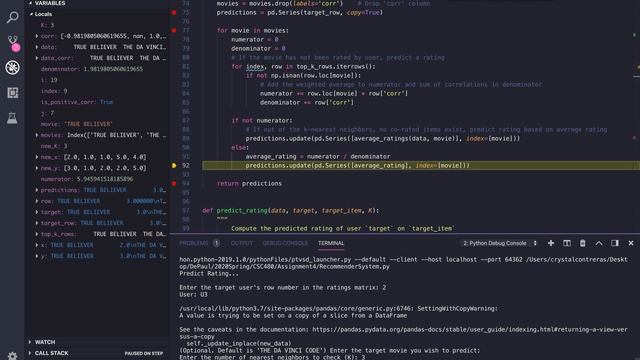Expand the WATCH section

point(30,342)
